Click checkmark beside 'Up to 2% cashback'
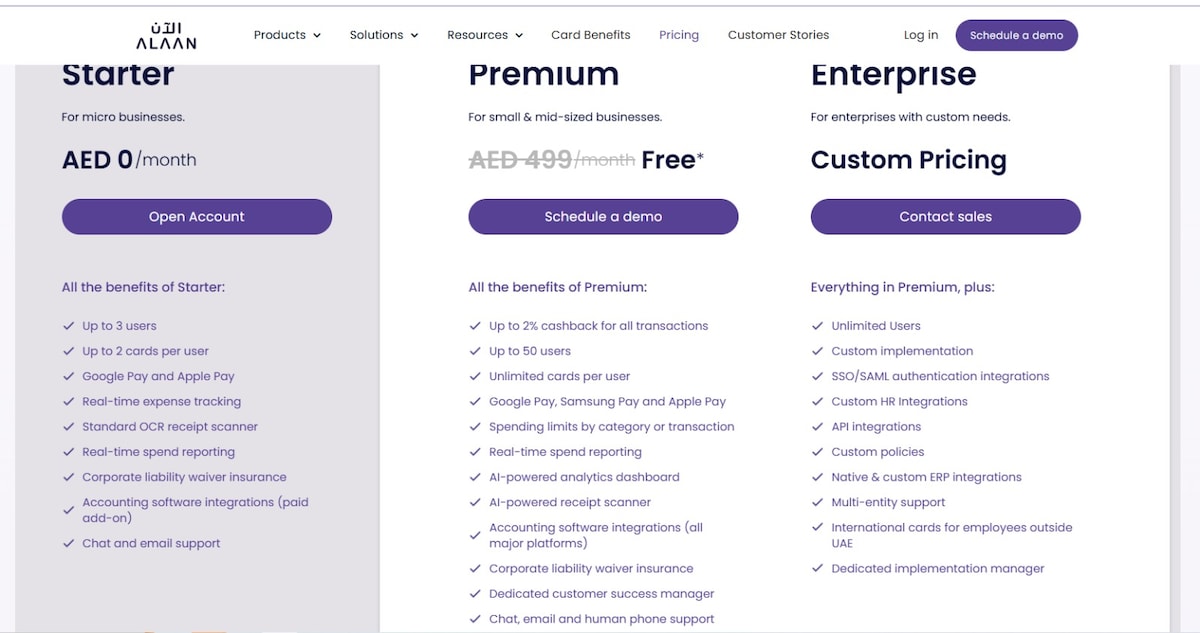This screenshot has width=1200, height=633. pos(475,326)
